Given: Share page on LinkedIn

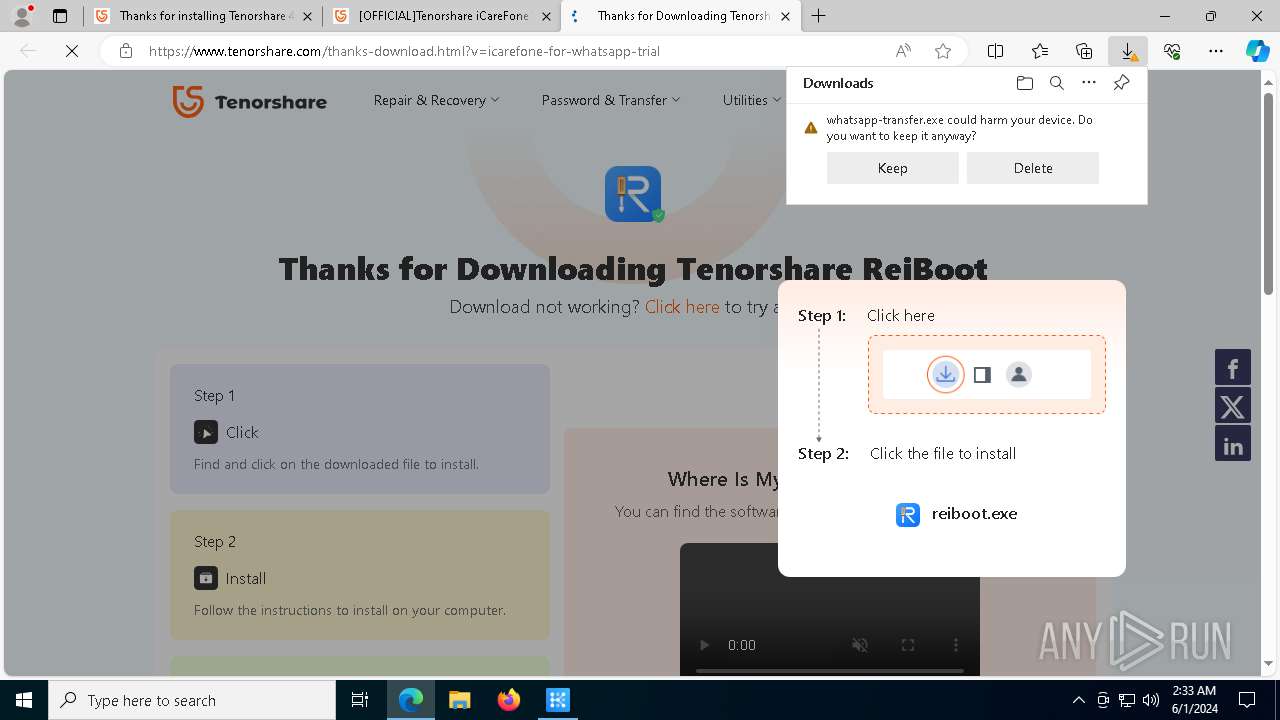Looking at the screenshot, I should [x=1233, y=444].
